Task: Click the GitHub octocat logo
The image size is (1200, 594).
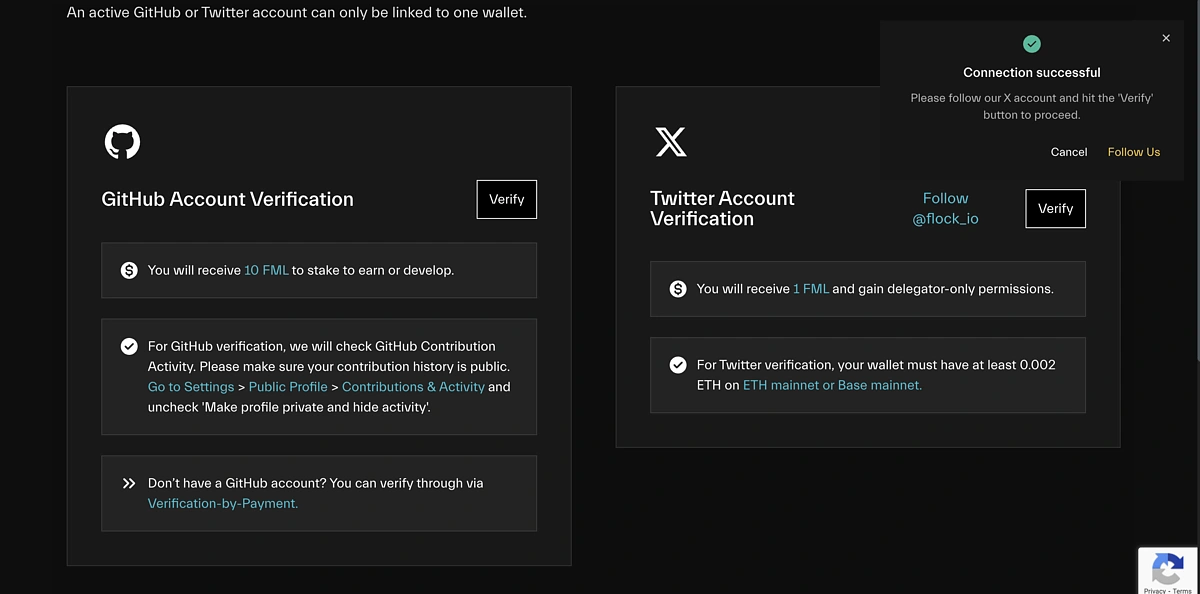Action: pos(122,142)
